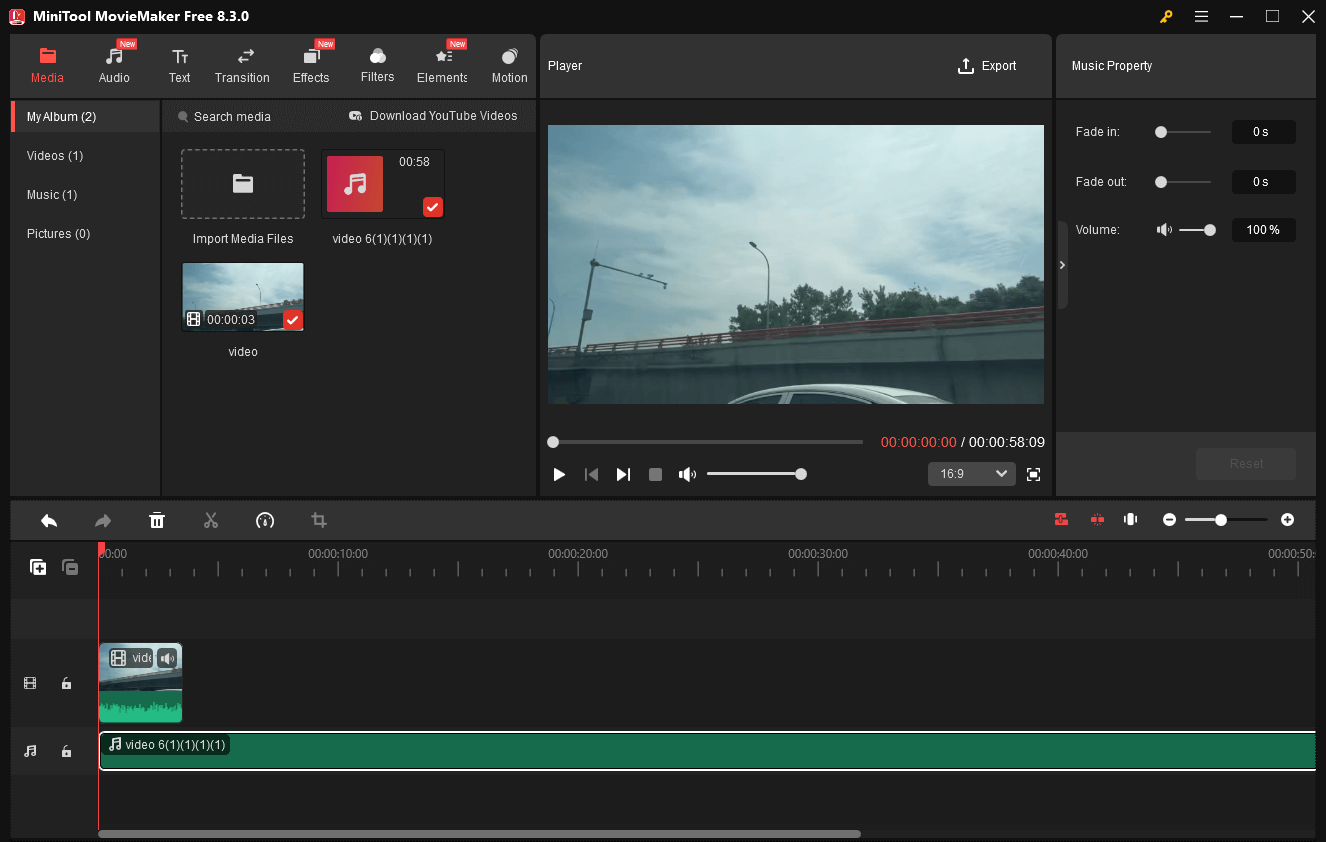
Task: Click the Export button
Action: (987, 66)
